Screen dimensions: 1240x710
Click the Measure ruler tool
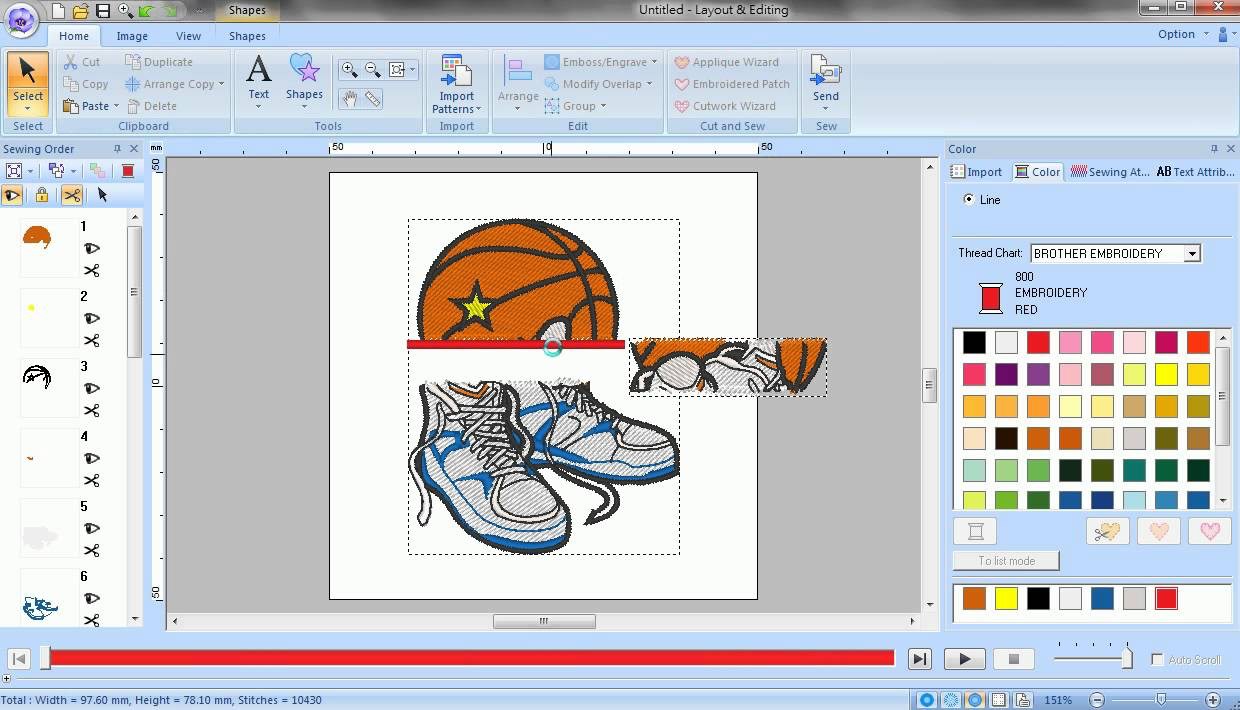click(x=373, y=99)
